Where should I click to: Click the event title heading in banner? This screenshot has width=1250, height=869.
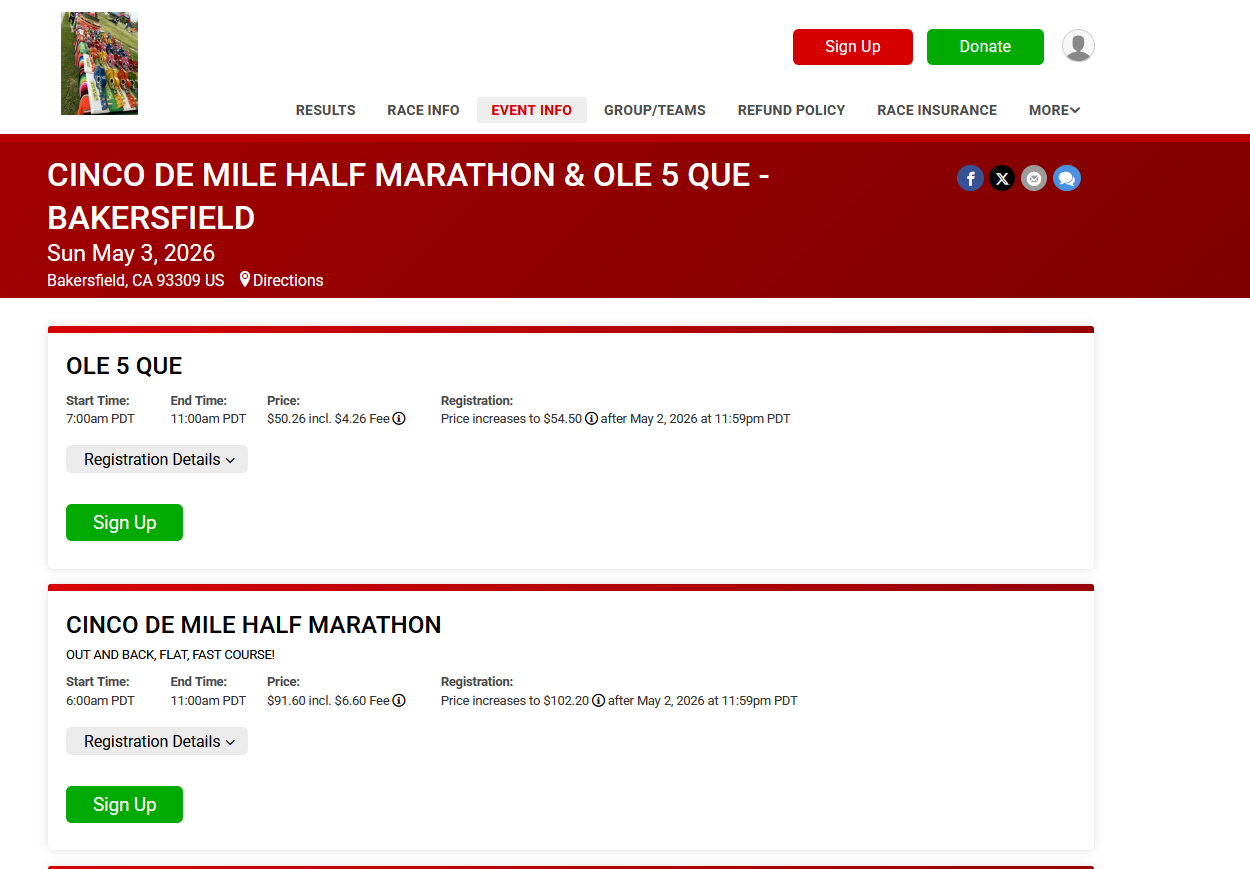[408, 196]
